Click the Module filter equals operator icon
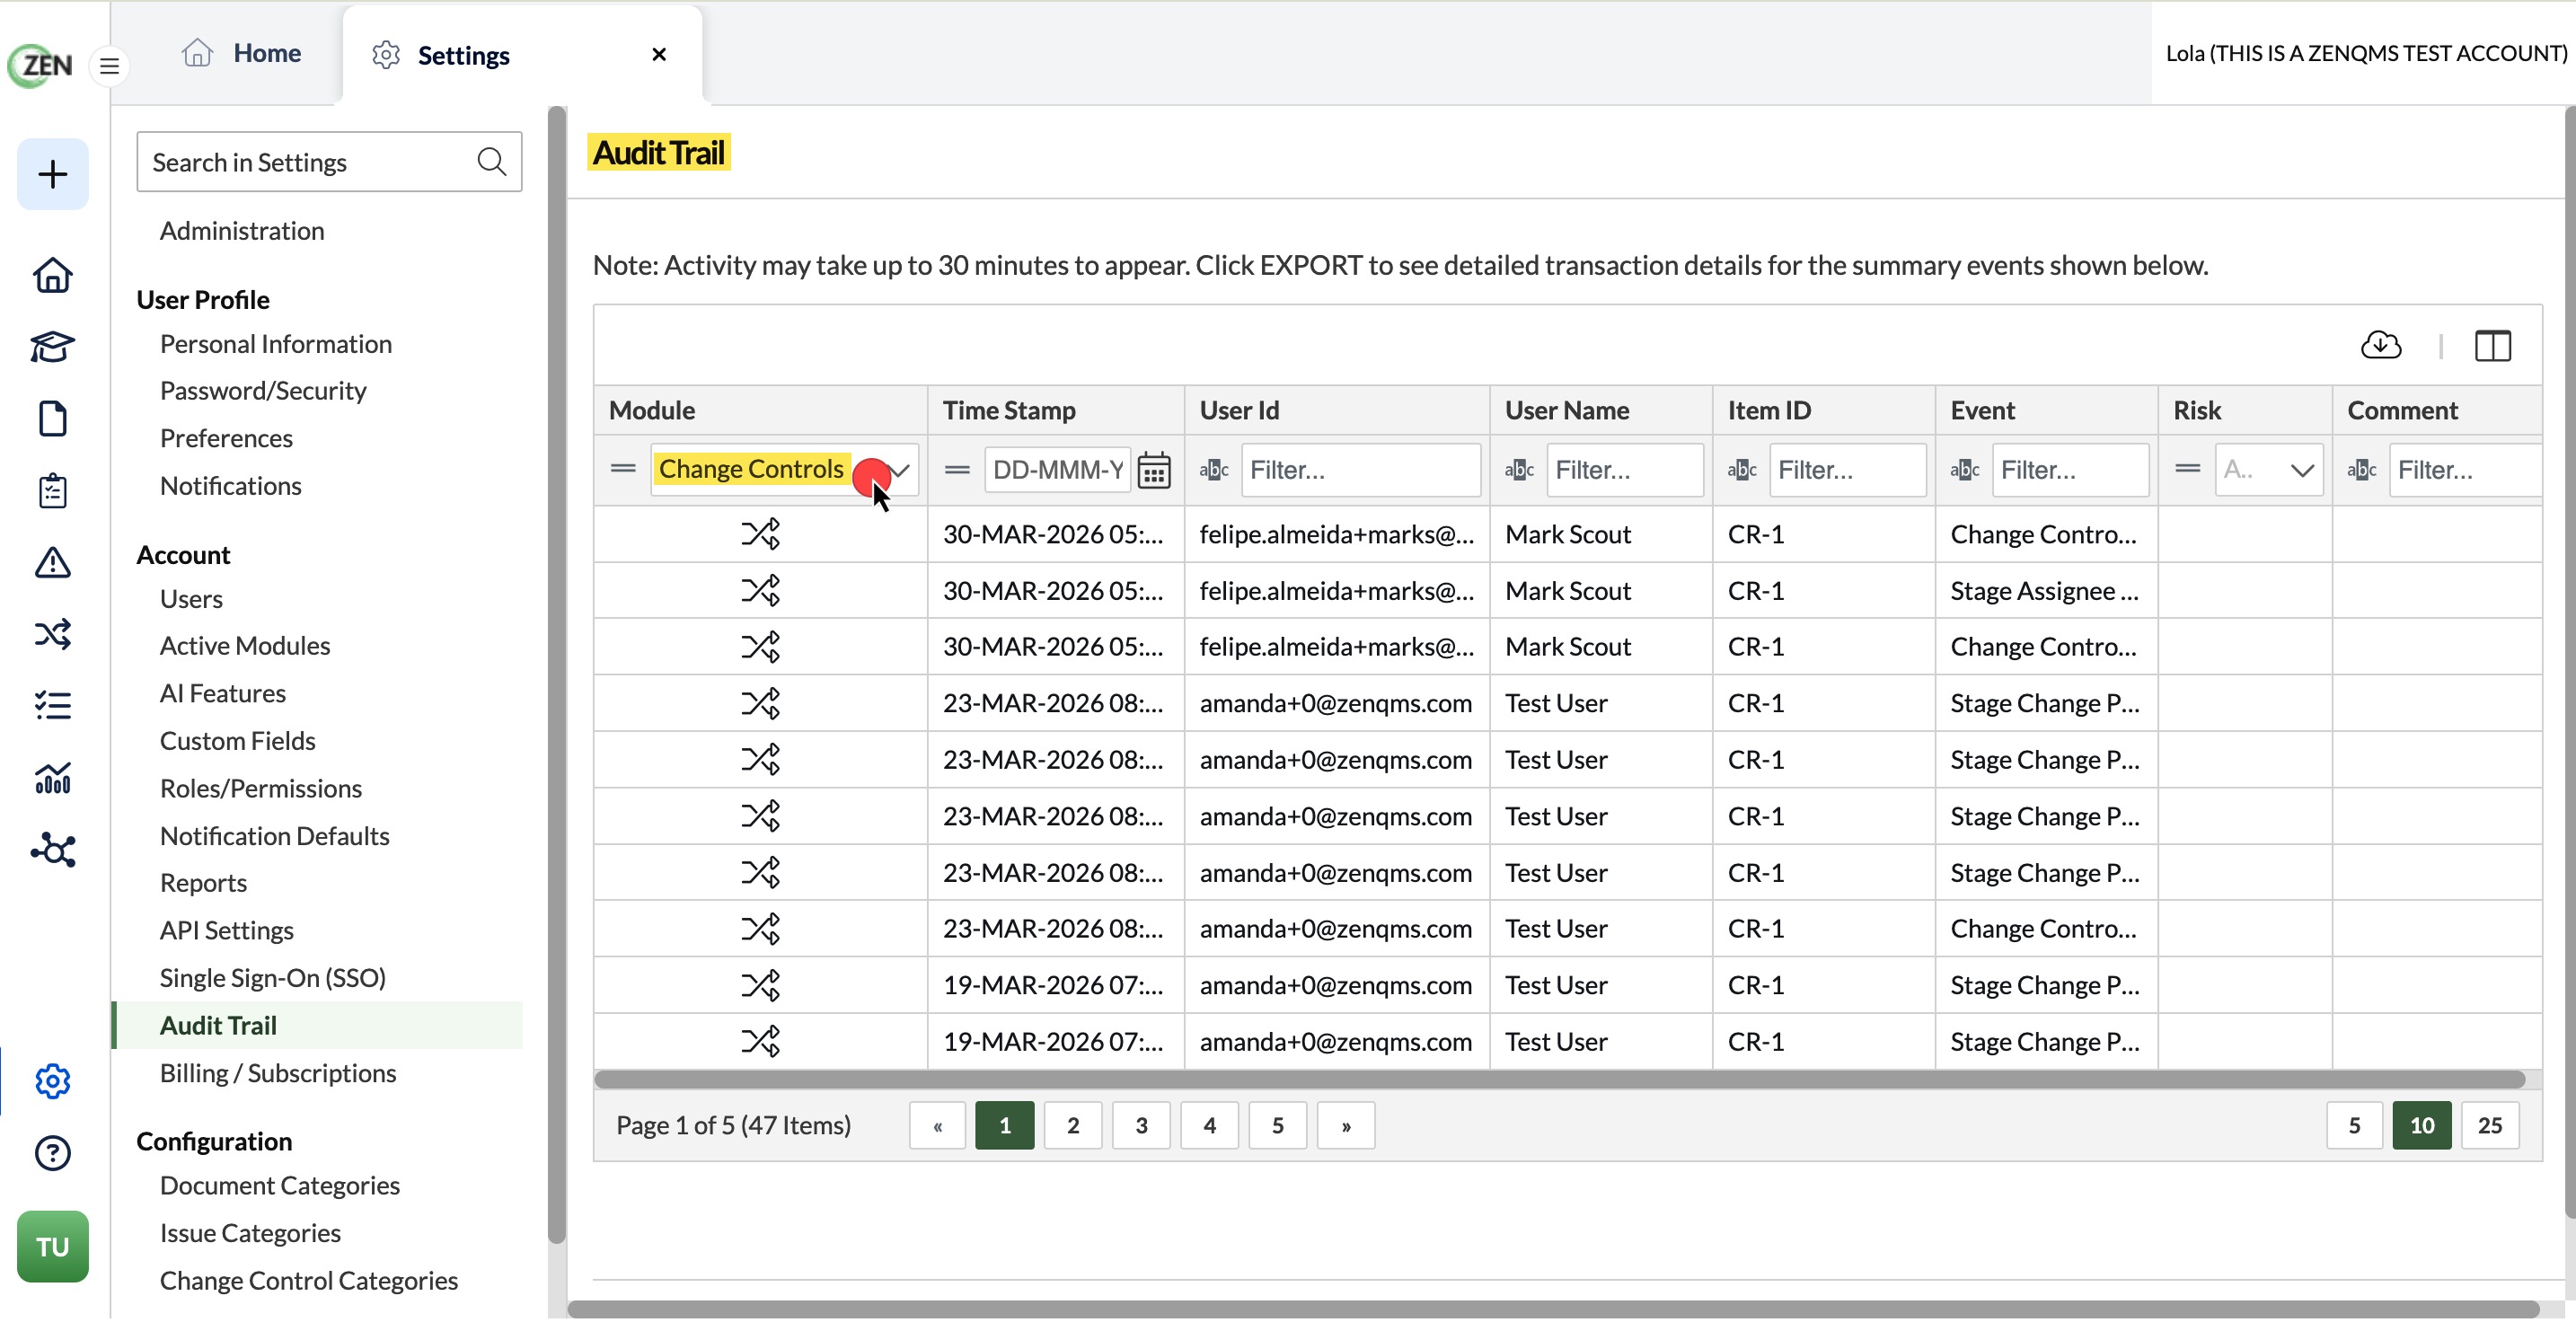The height and width of the screenshot is (1331, 2576). click(624, 470)
